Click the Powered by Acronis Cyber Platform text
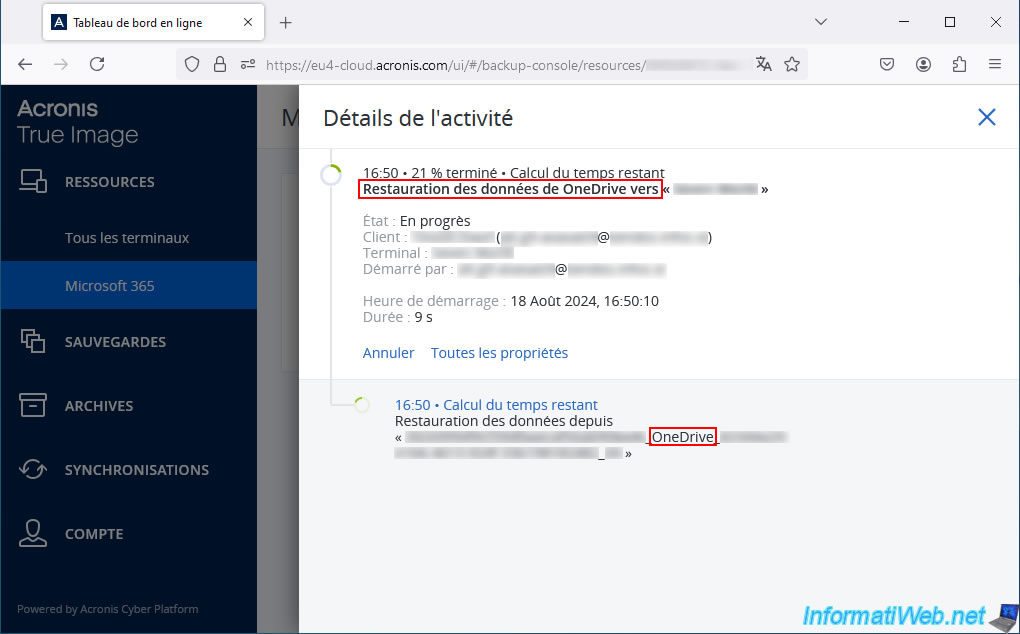Image resolution: width=1020 pixels, height=634 pixels. click(x=107, y=609)
